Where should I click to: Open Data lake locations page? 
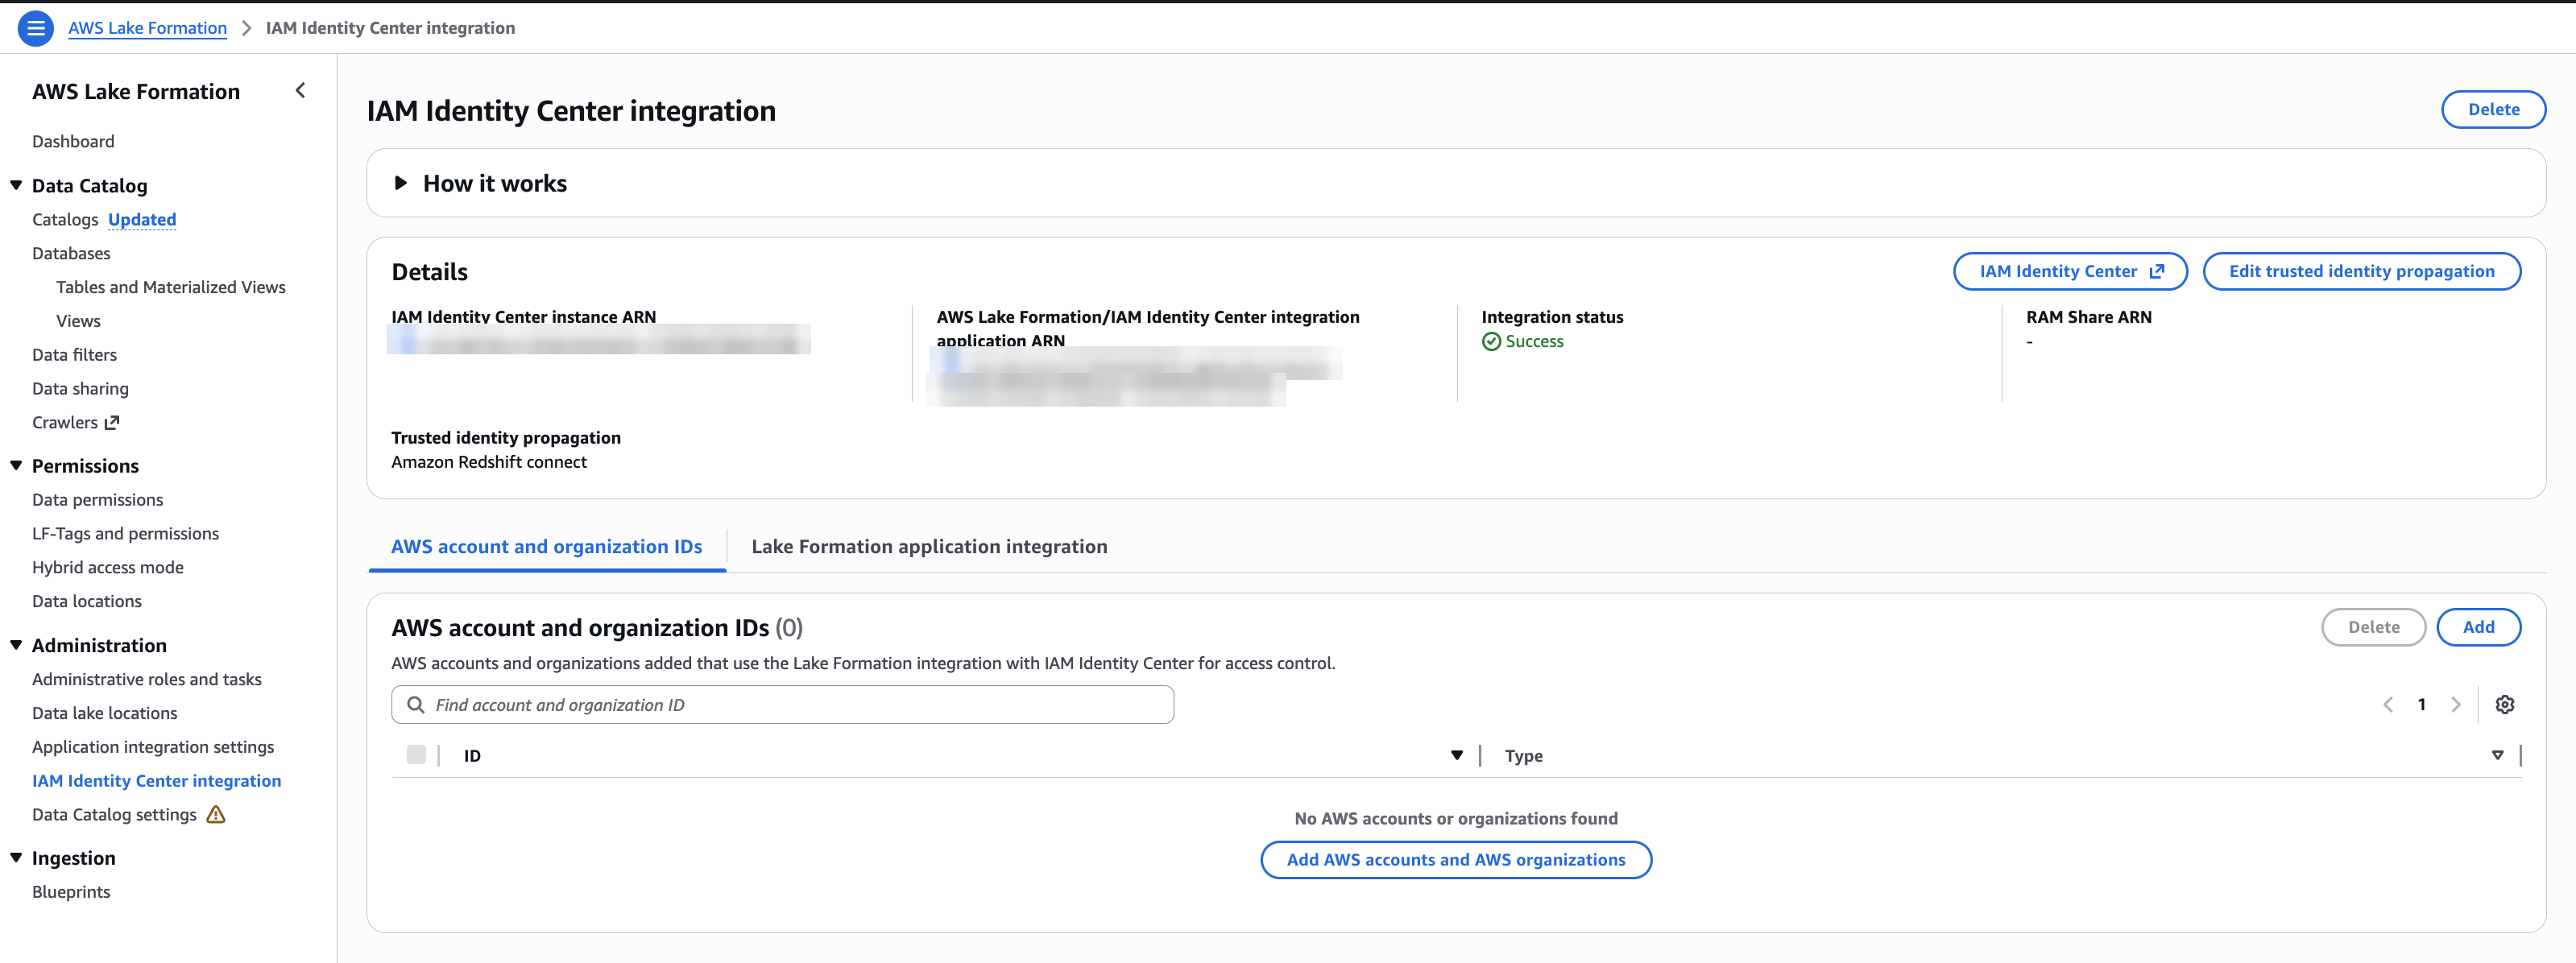point(104,714)
